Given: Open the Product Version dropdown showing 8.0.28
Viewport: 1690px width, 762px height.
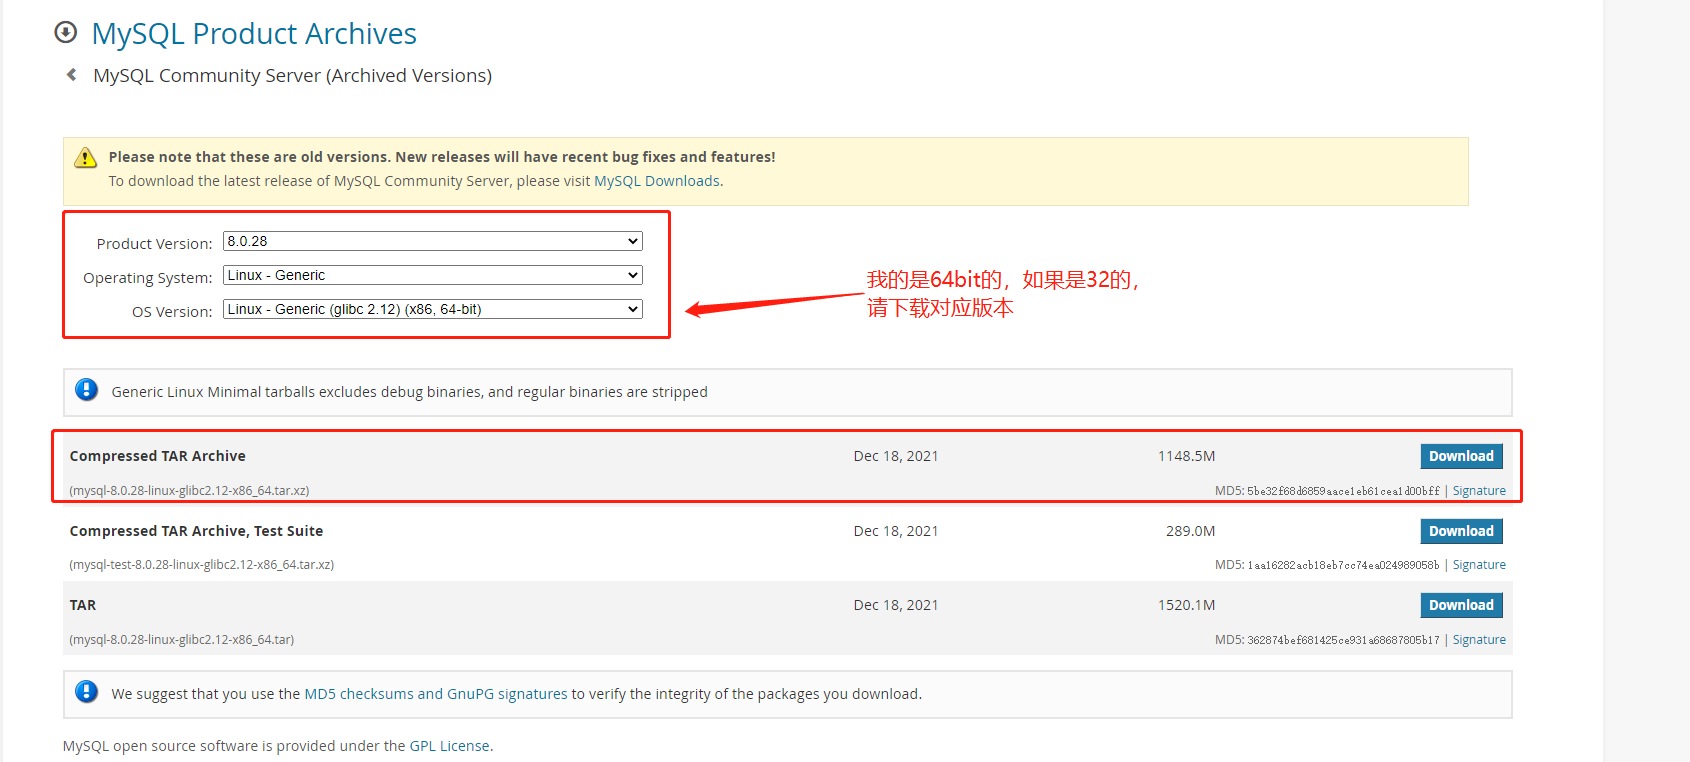Looking at the screenshot, I should [x=433, y=241].
